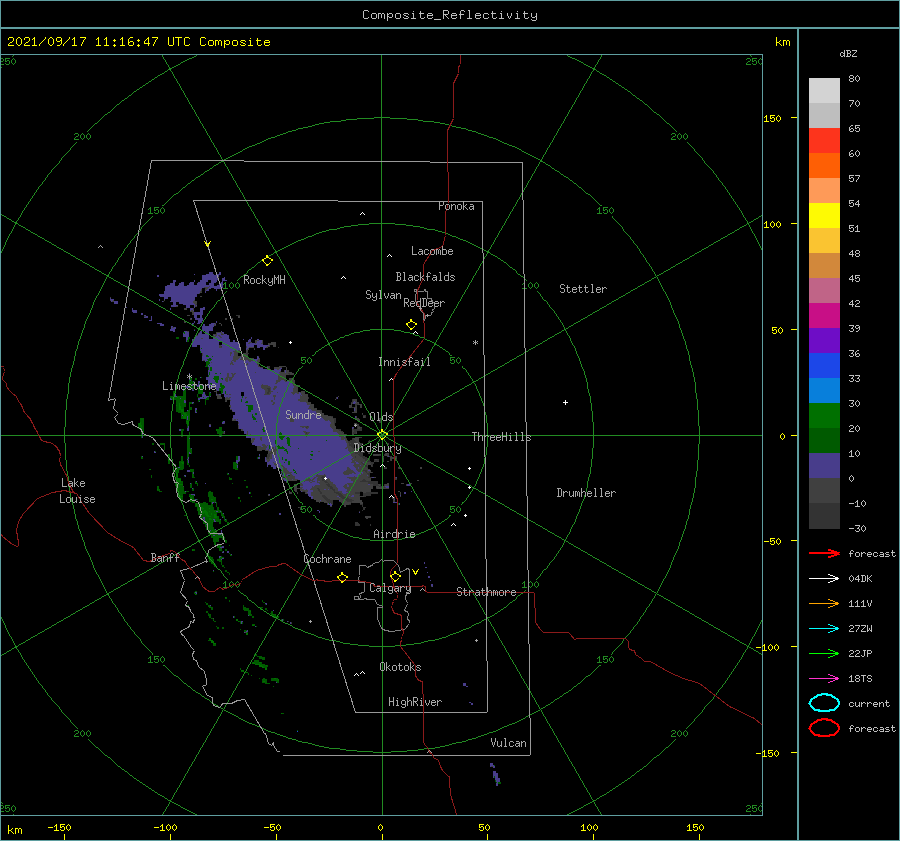Click the white plus marker north of Drumheller
The width and height of the screenshot is (900, 841).
(565, 402)
